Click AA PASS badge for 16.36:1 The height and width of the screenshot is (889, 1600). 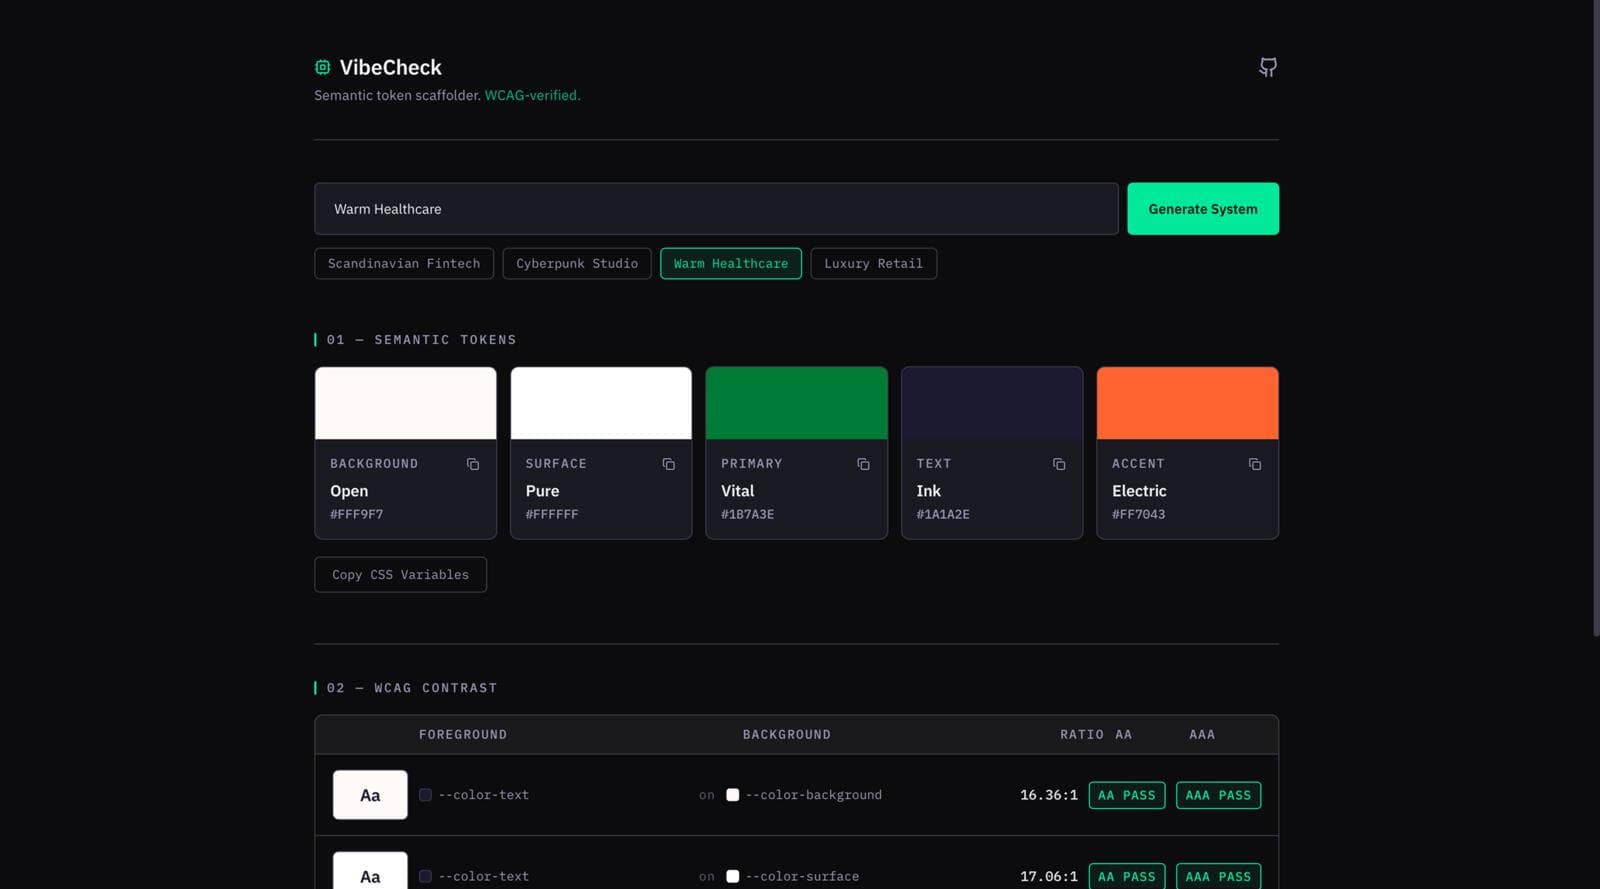(x=1126, y=795)
